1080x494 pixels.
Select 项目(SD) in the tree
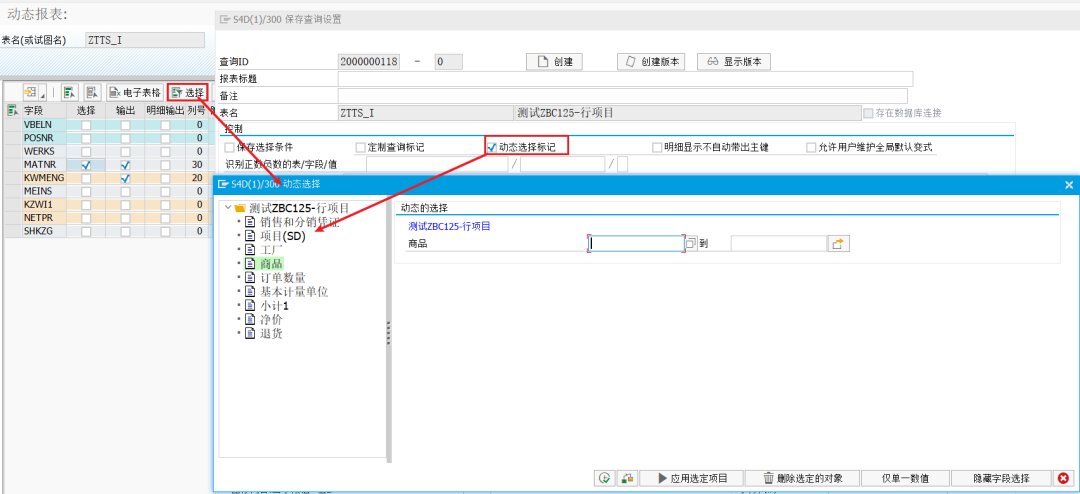[282, 236]
